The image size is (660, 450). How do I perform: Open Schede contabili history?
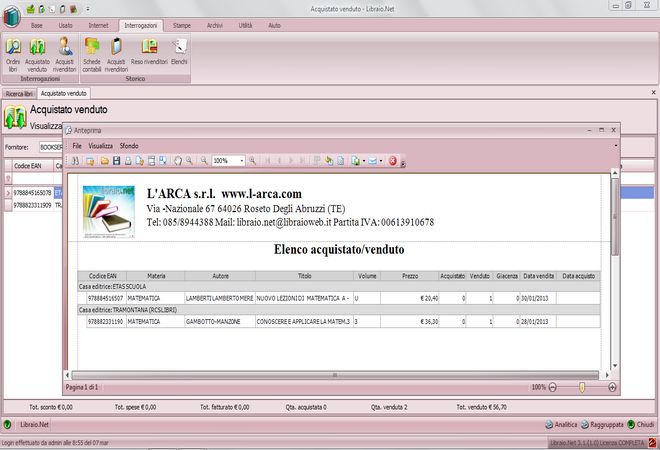(91, 55)
